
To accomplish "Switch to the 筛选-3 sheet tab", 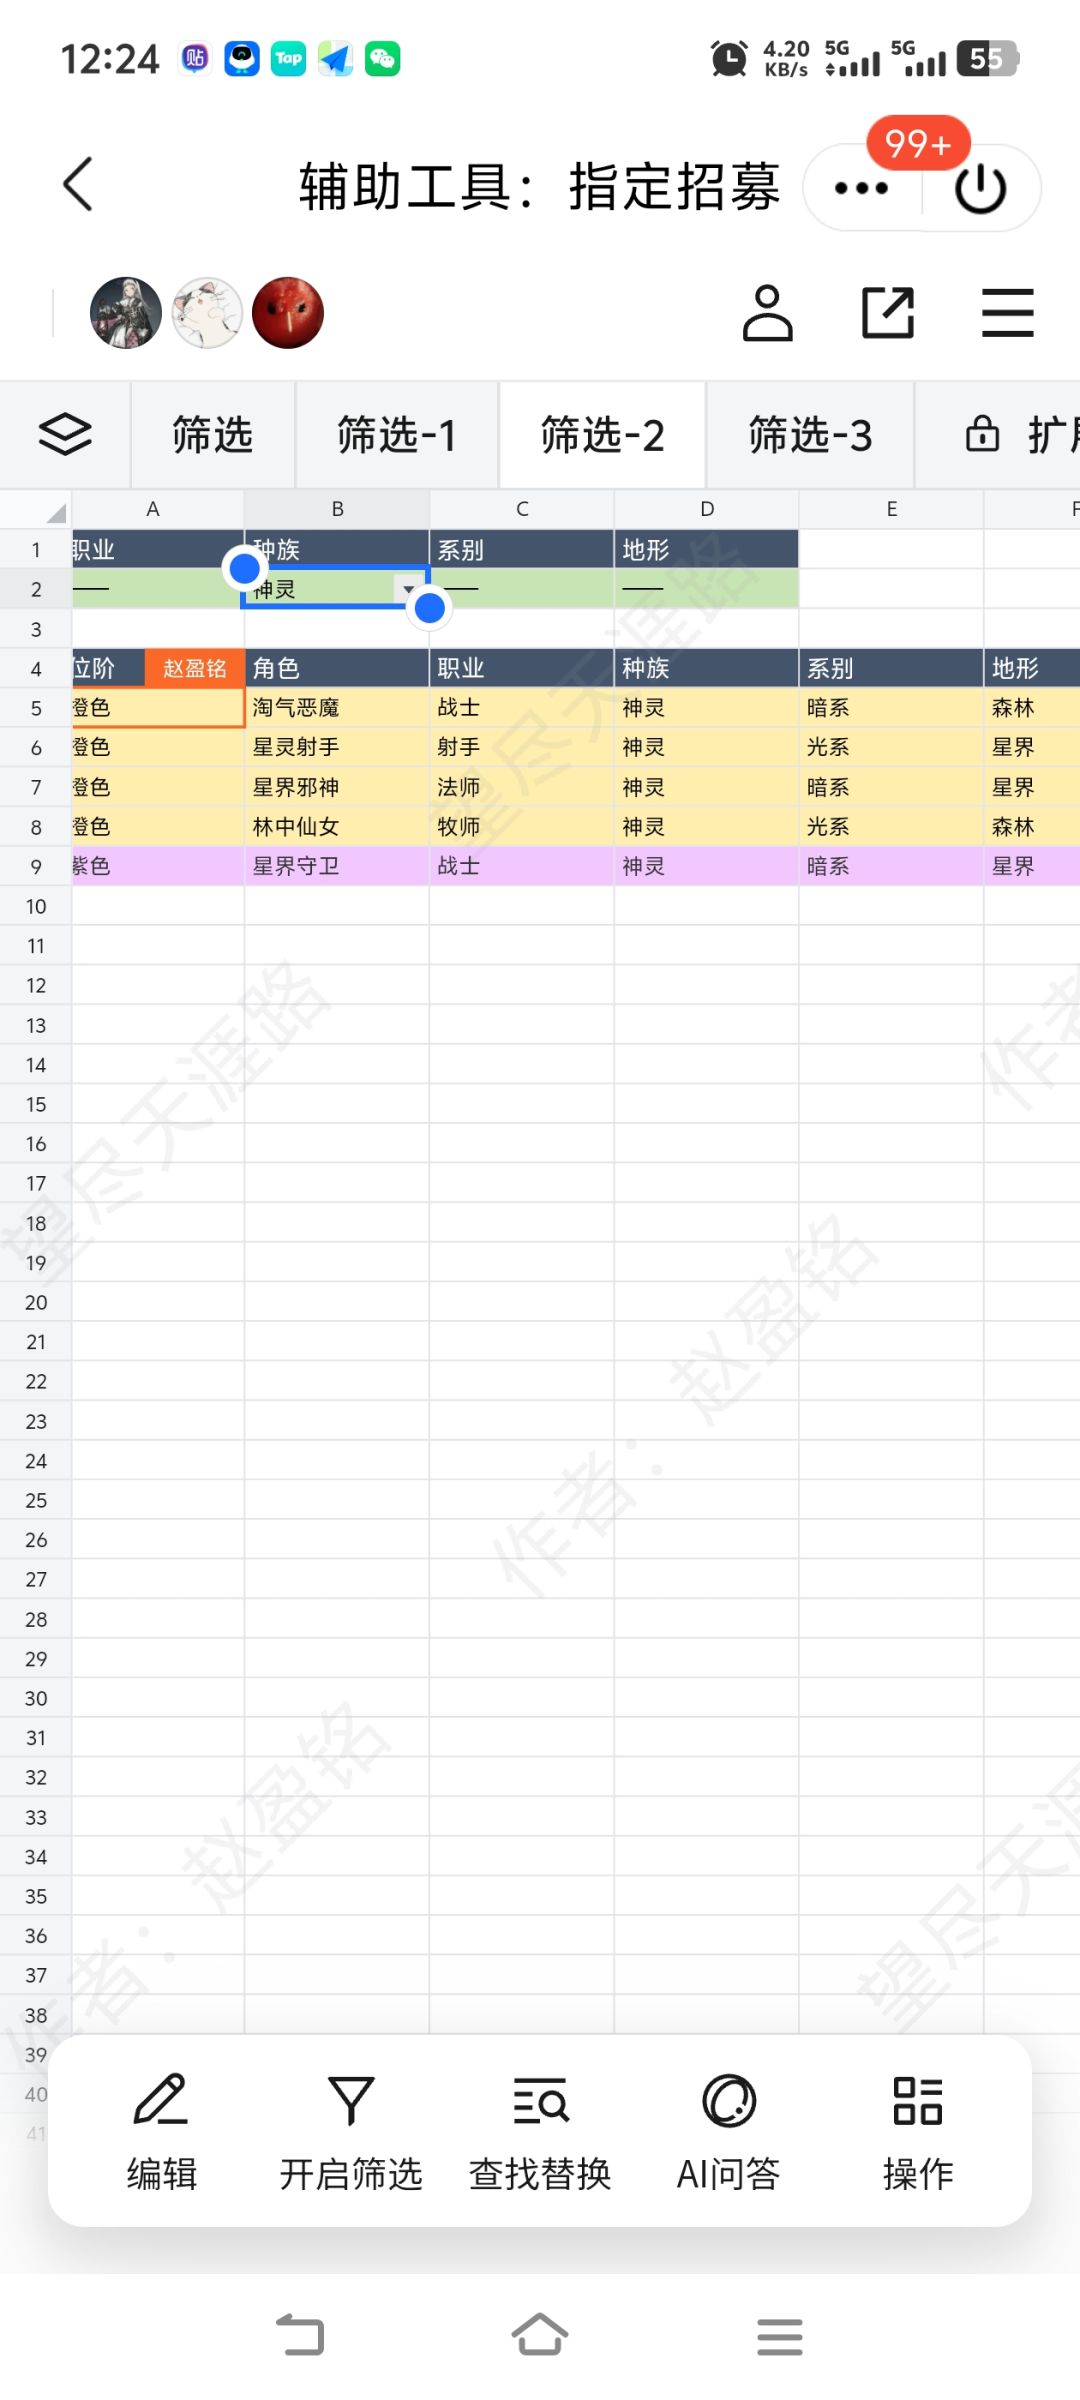I will pos(810,435).
